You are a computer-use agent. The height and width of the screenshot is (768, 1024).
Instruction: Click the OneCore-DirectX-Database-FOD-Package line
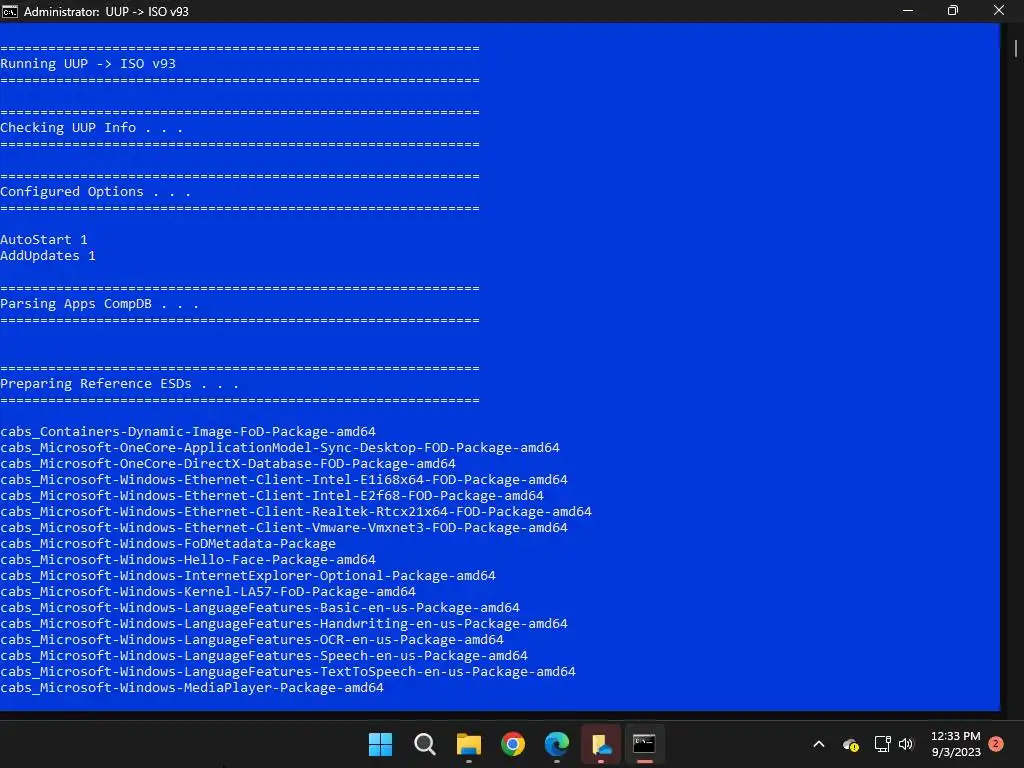point(228,464)
